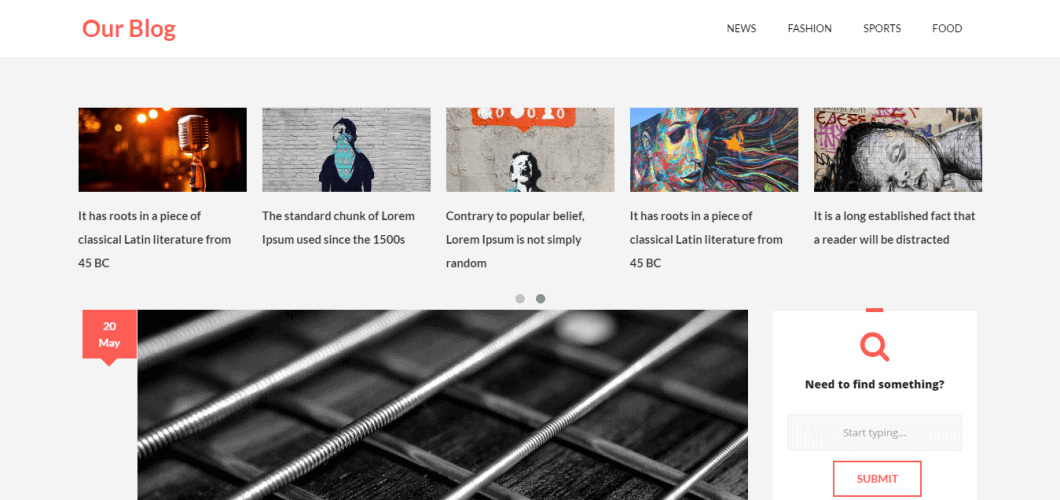This screenshot has width=1060, height=500.
Task: Open the guitar strings featured image
Action: tap(443, 405)
